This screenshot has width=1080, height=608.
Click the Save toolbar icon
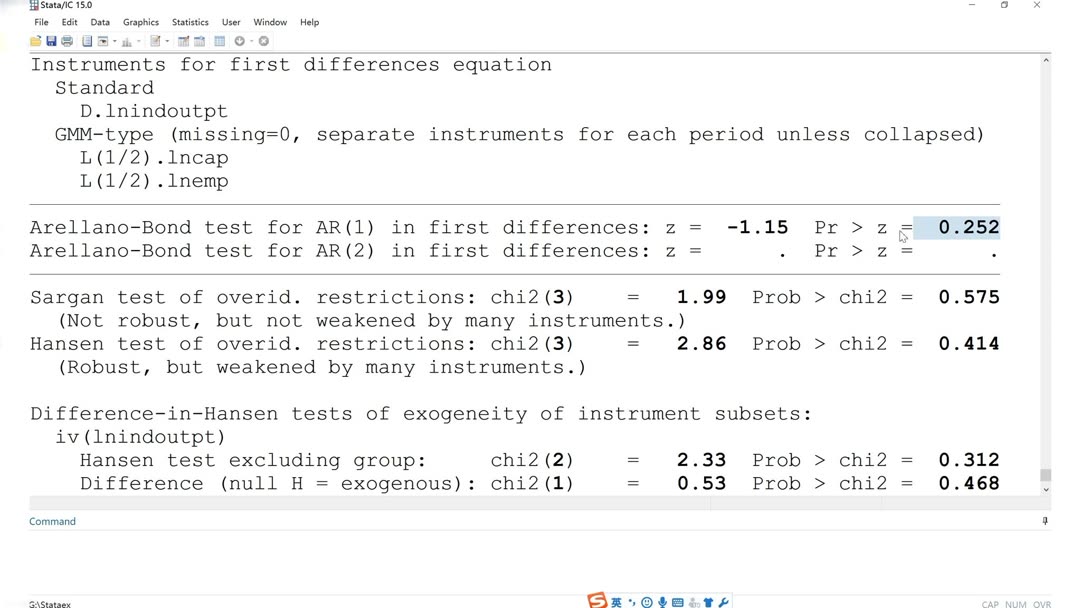(x=51, y=41)
